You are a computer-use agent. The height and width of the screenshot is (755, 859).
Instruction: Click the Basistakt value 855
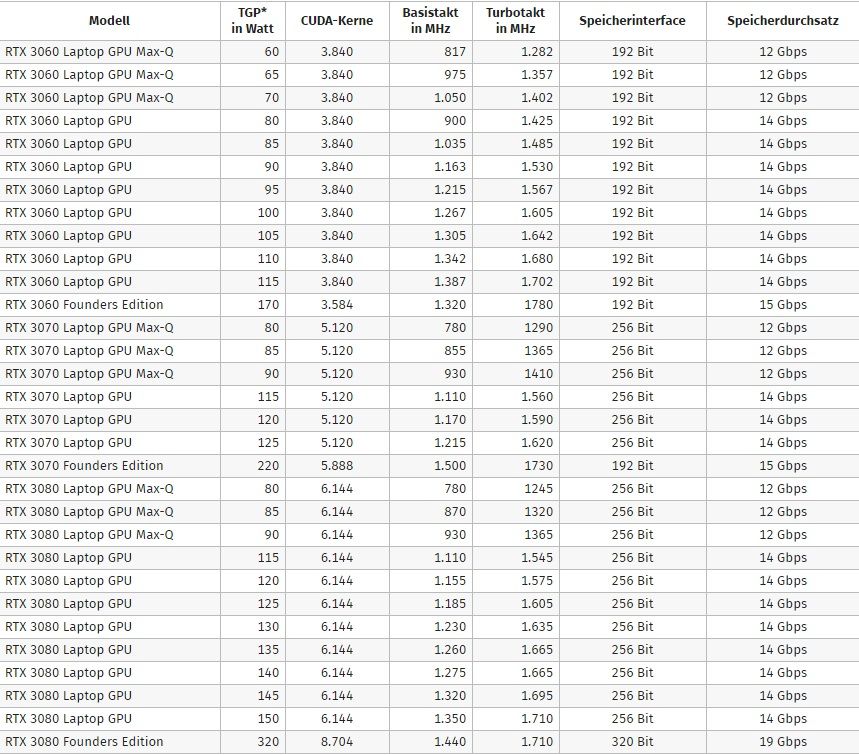pos(455,351)
